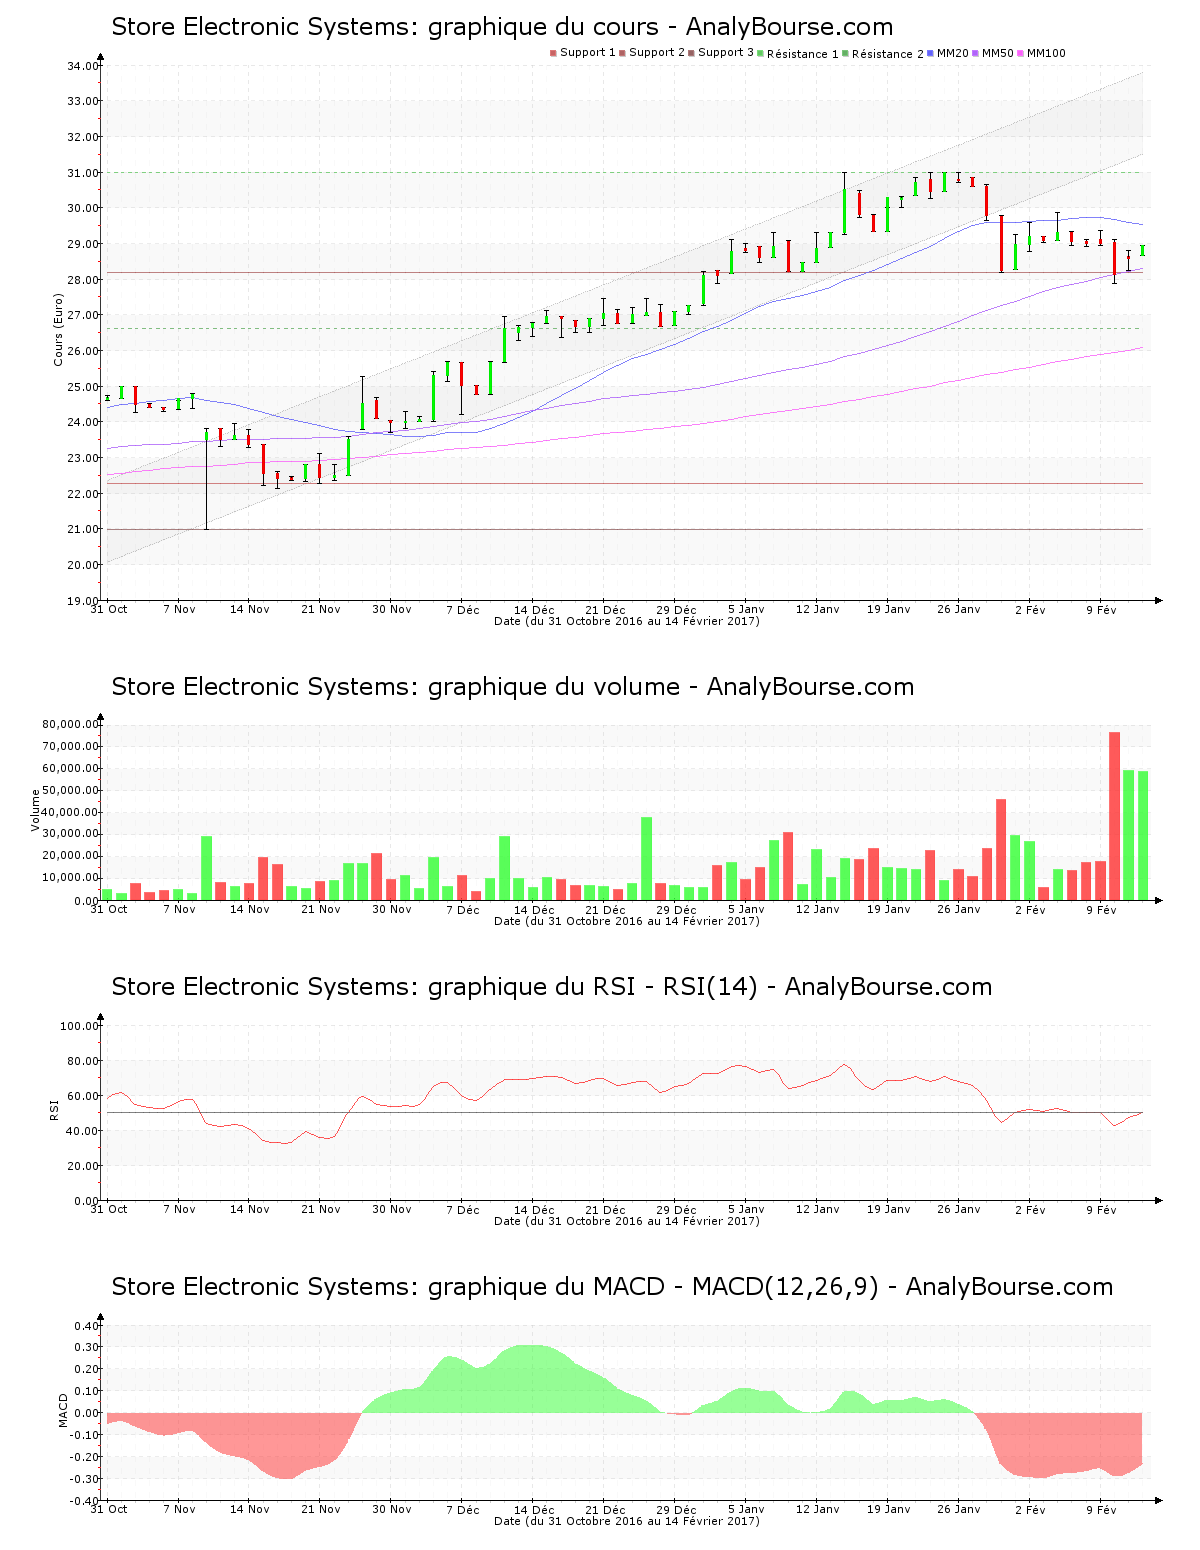Click the Support 1 red legend swatch
The width and height of the screenshot is (1200, 1550).
click(553, 53)
